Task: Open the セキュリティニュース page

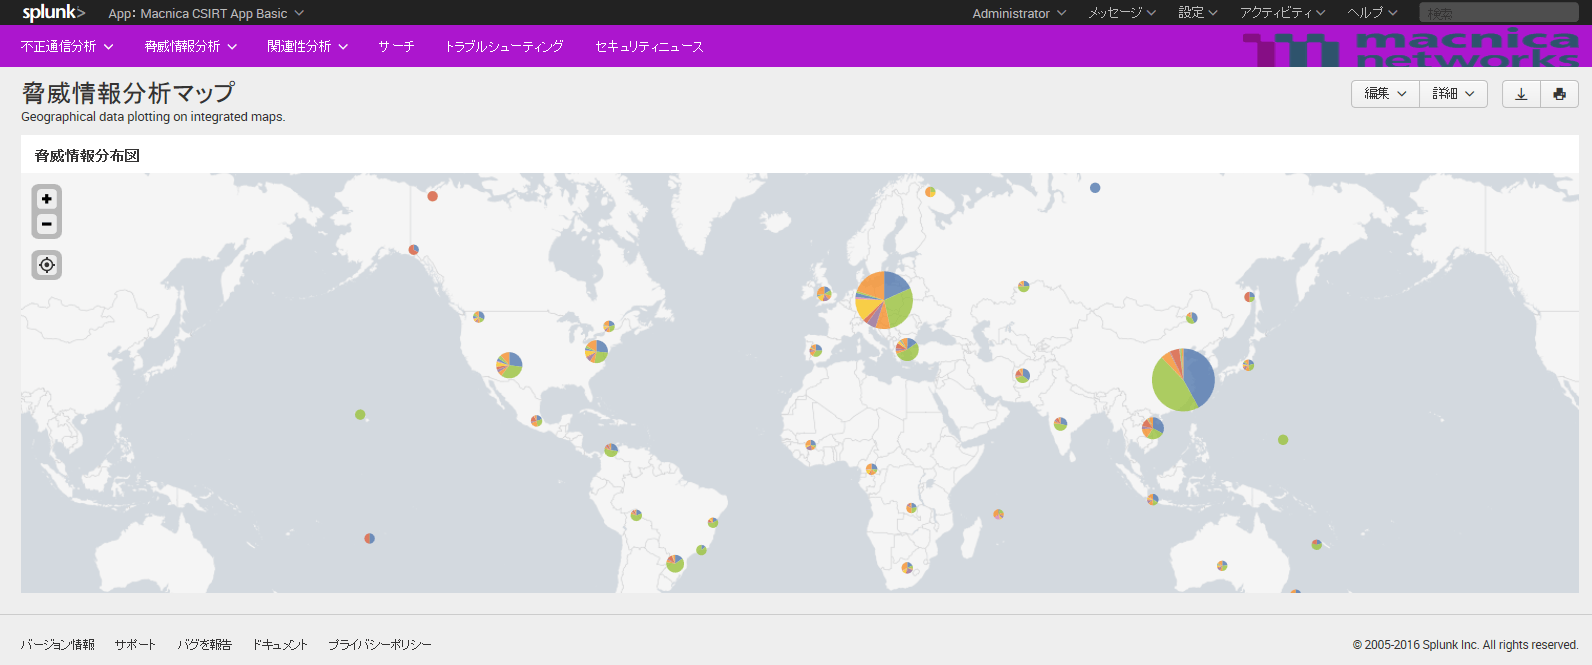Action: coord(649,47)
